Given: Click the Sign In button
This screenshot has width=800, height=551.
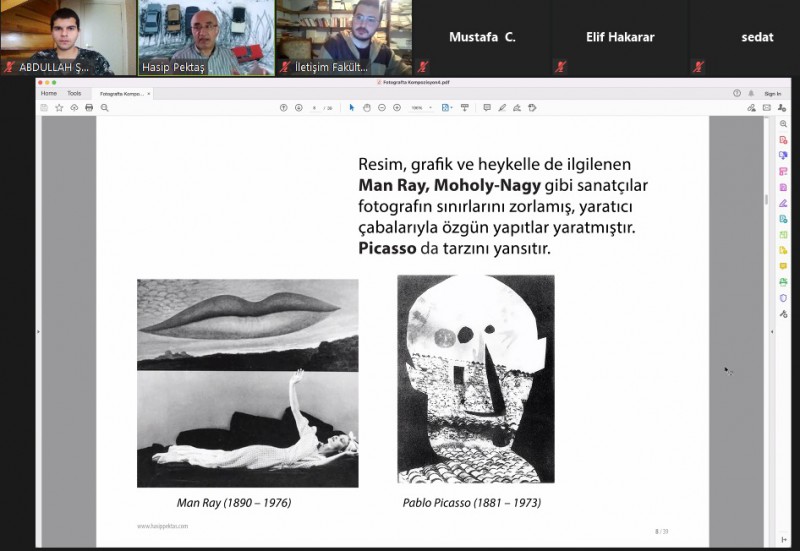Looking at the screenshot, I should click(x=772, y=93).
